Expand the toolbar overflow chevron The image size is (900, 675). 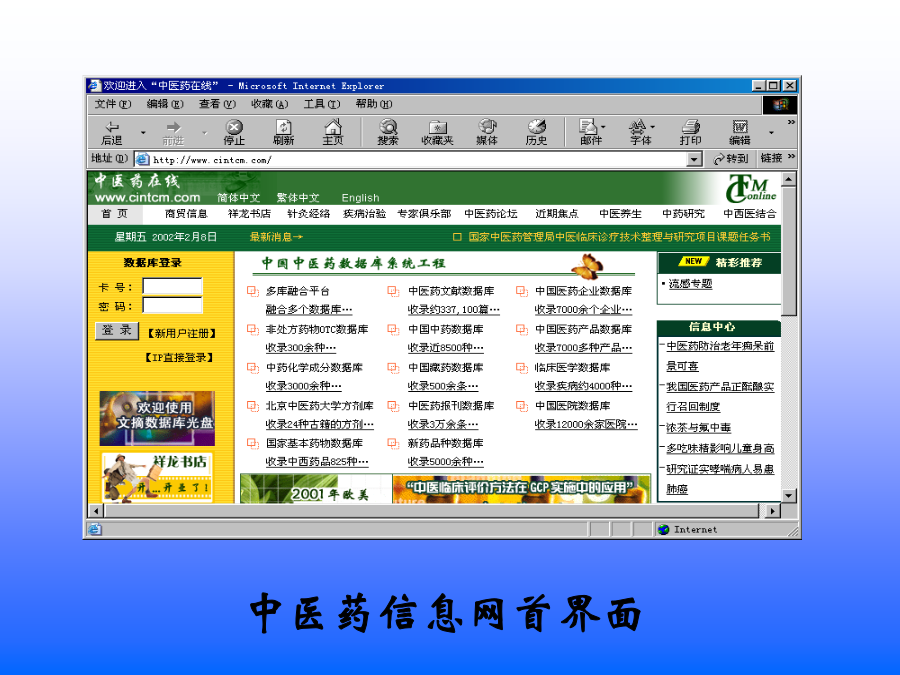[792, 122]
